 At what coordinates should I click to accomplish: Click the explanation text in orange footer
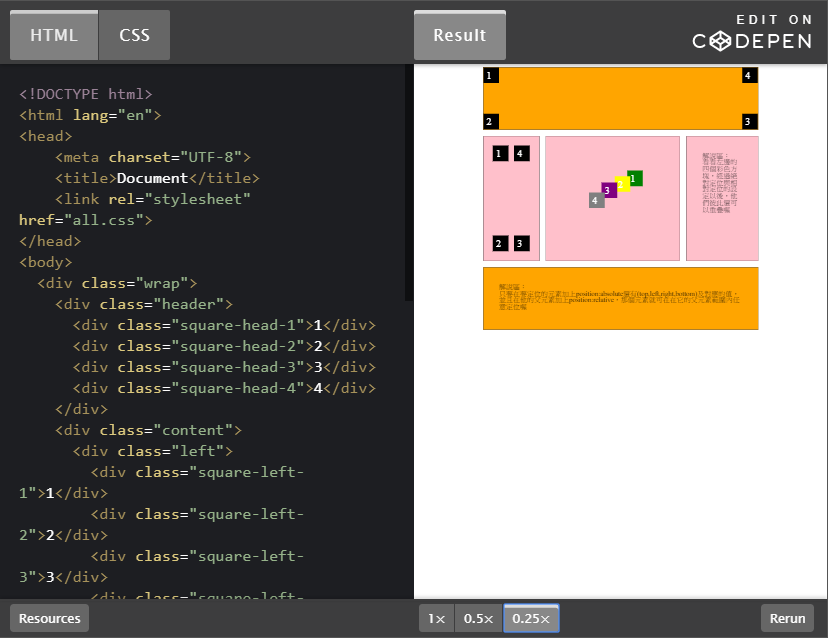coord(619,297)
